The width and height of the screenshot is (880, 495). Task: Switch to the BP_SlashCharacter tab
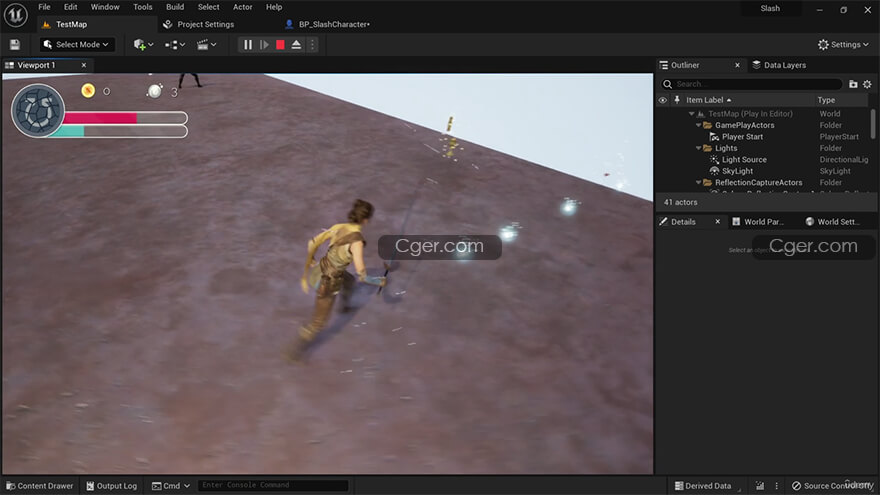[x=334, y=24]
